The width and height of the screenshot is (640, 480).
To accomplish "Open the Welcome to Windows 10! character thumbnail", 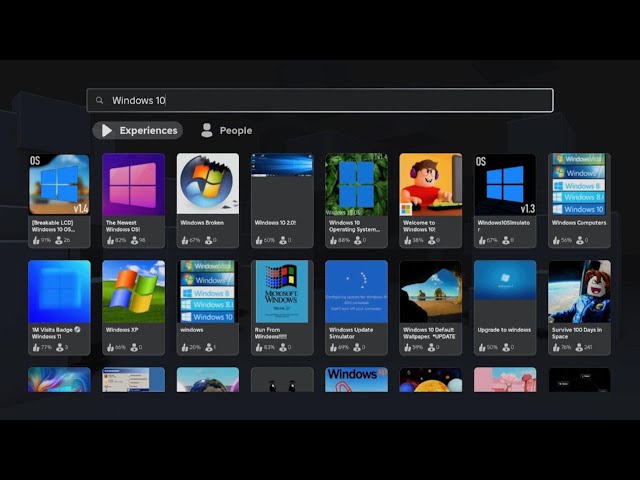I will tap(431, 184).
